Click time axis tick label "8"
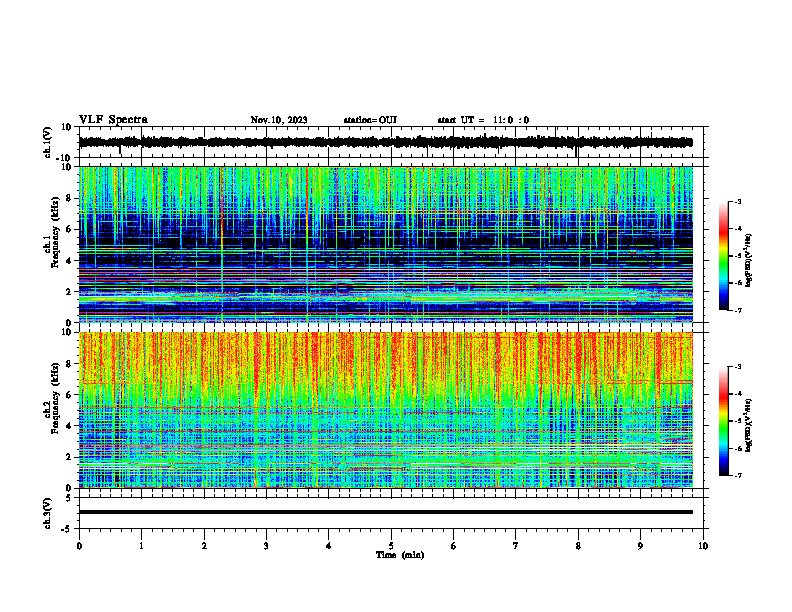 tap(578, 546)
